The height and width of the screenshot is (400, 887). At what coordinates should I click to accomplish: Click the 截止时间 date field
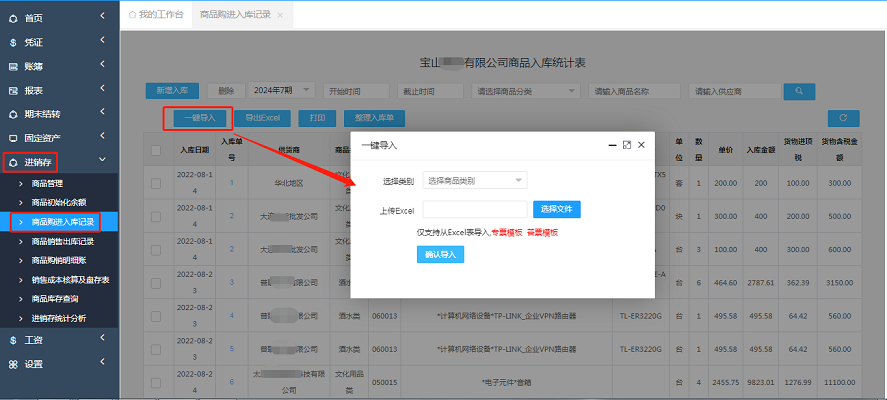[429, 91]
